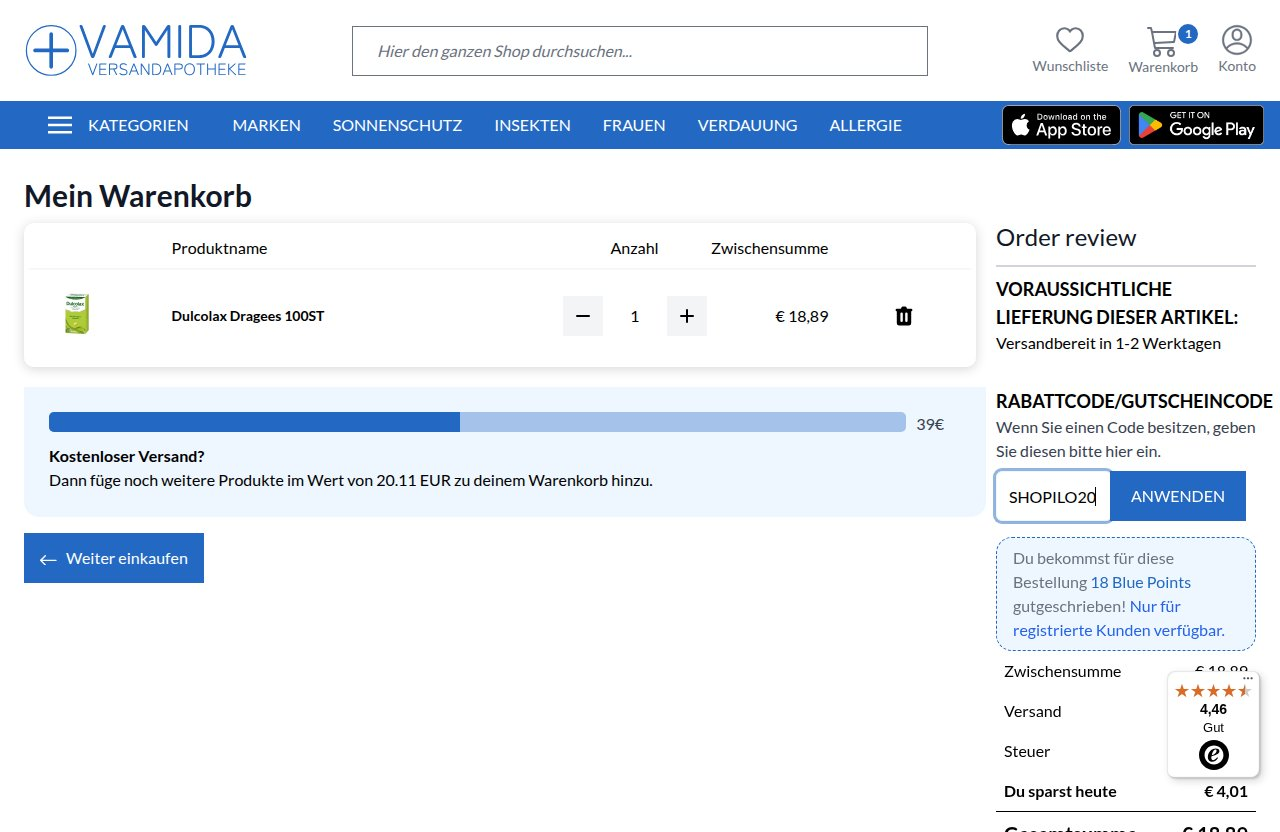This screenshot has height=832, width=1280.
Task: Click the Anwenden coupon button
Action: [x=1178, y=496]
